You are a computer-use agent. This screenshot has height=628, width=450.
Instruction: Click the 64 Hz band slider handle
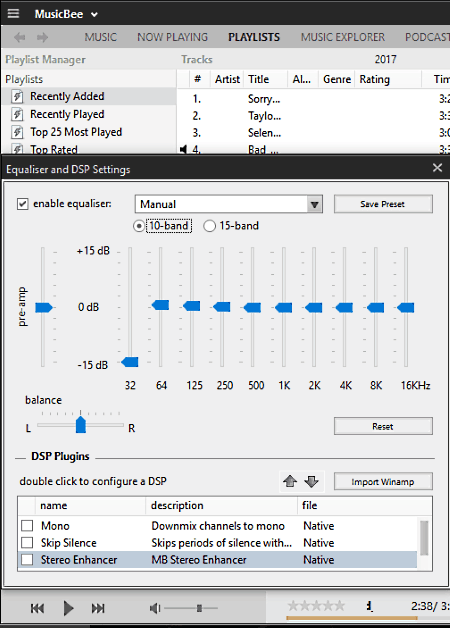(161, 305)
